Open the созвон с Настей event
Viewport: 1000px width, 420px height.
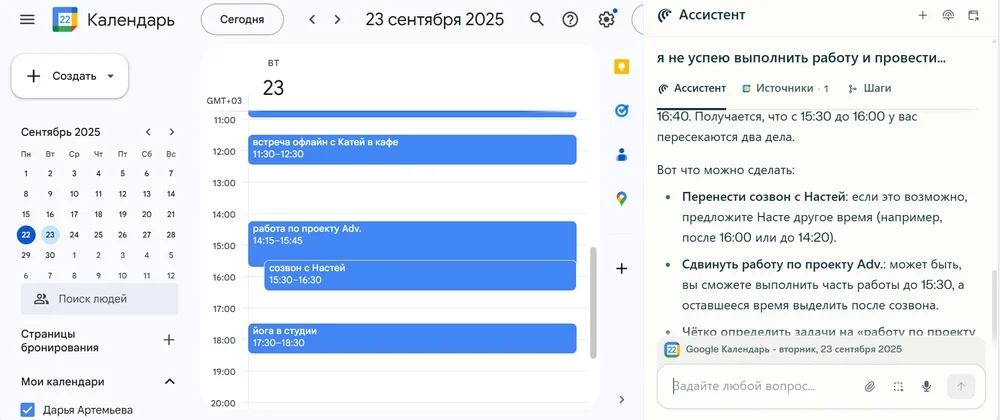click(420, 274)
